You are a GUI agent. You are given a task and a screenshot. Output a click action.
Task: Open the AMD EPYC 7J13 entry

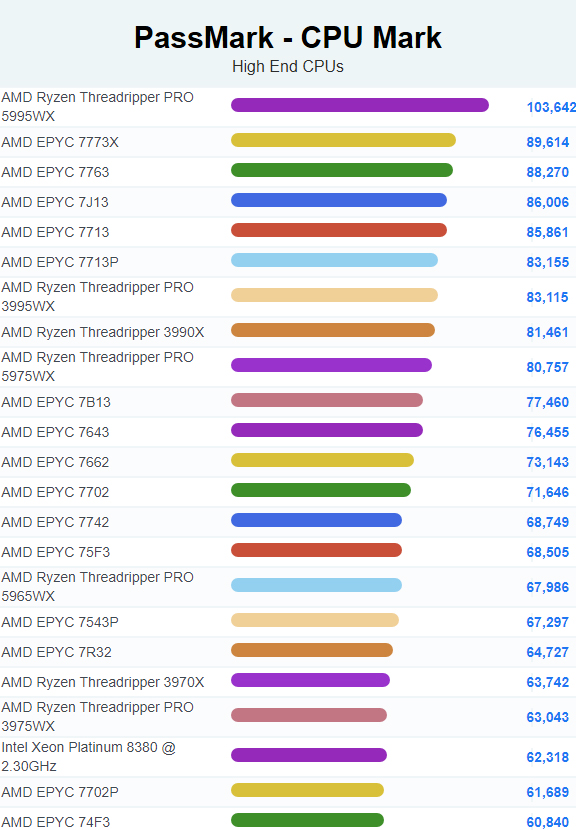(55, 202)
